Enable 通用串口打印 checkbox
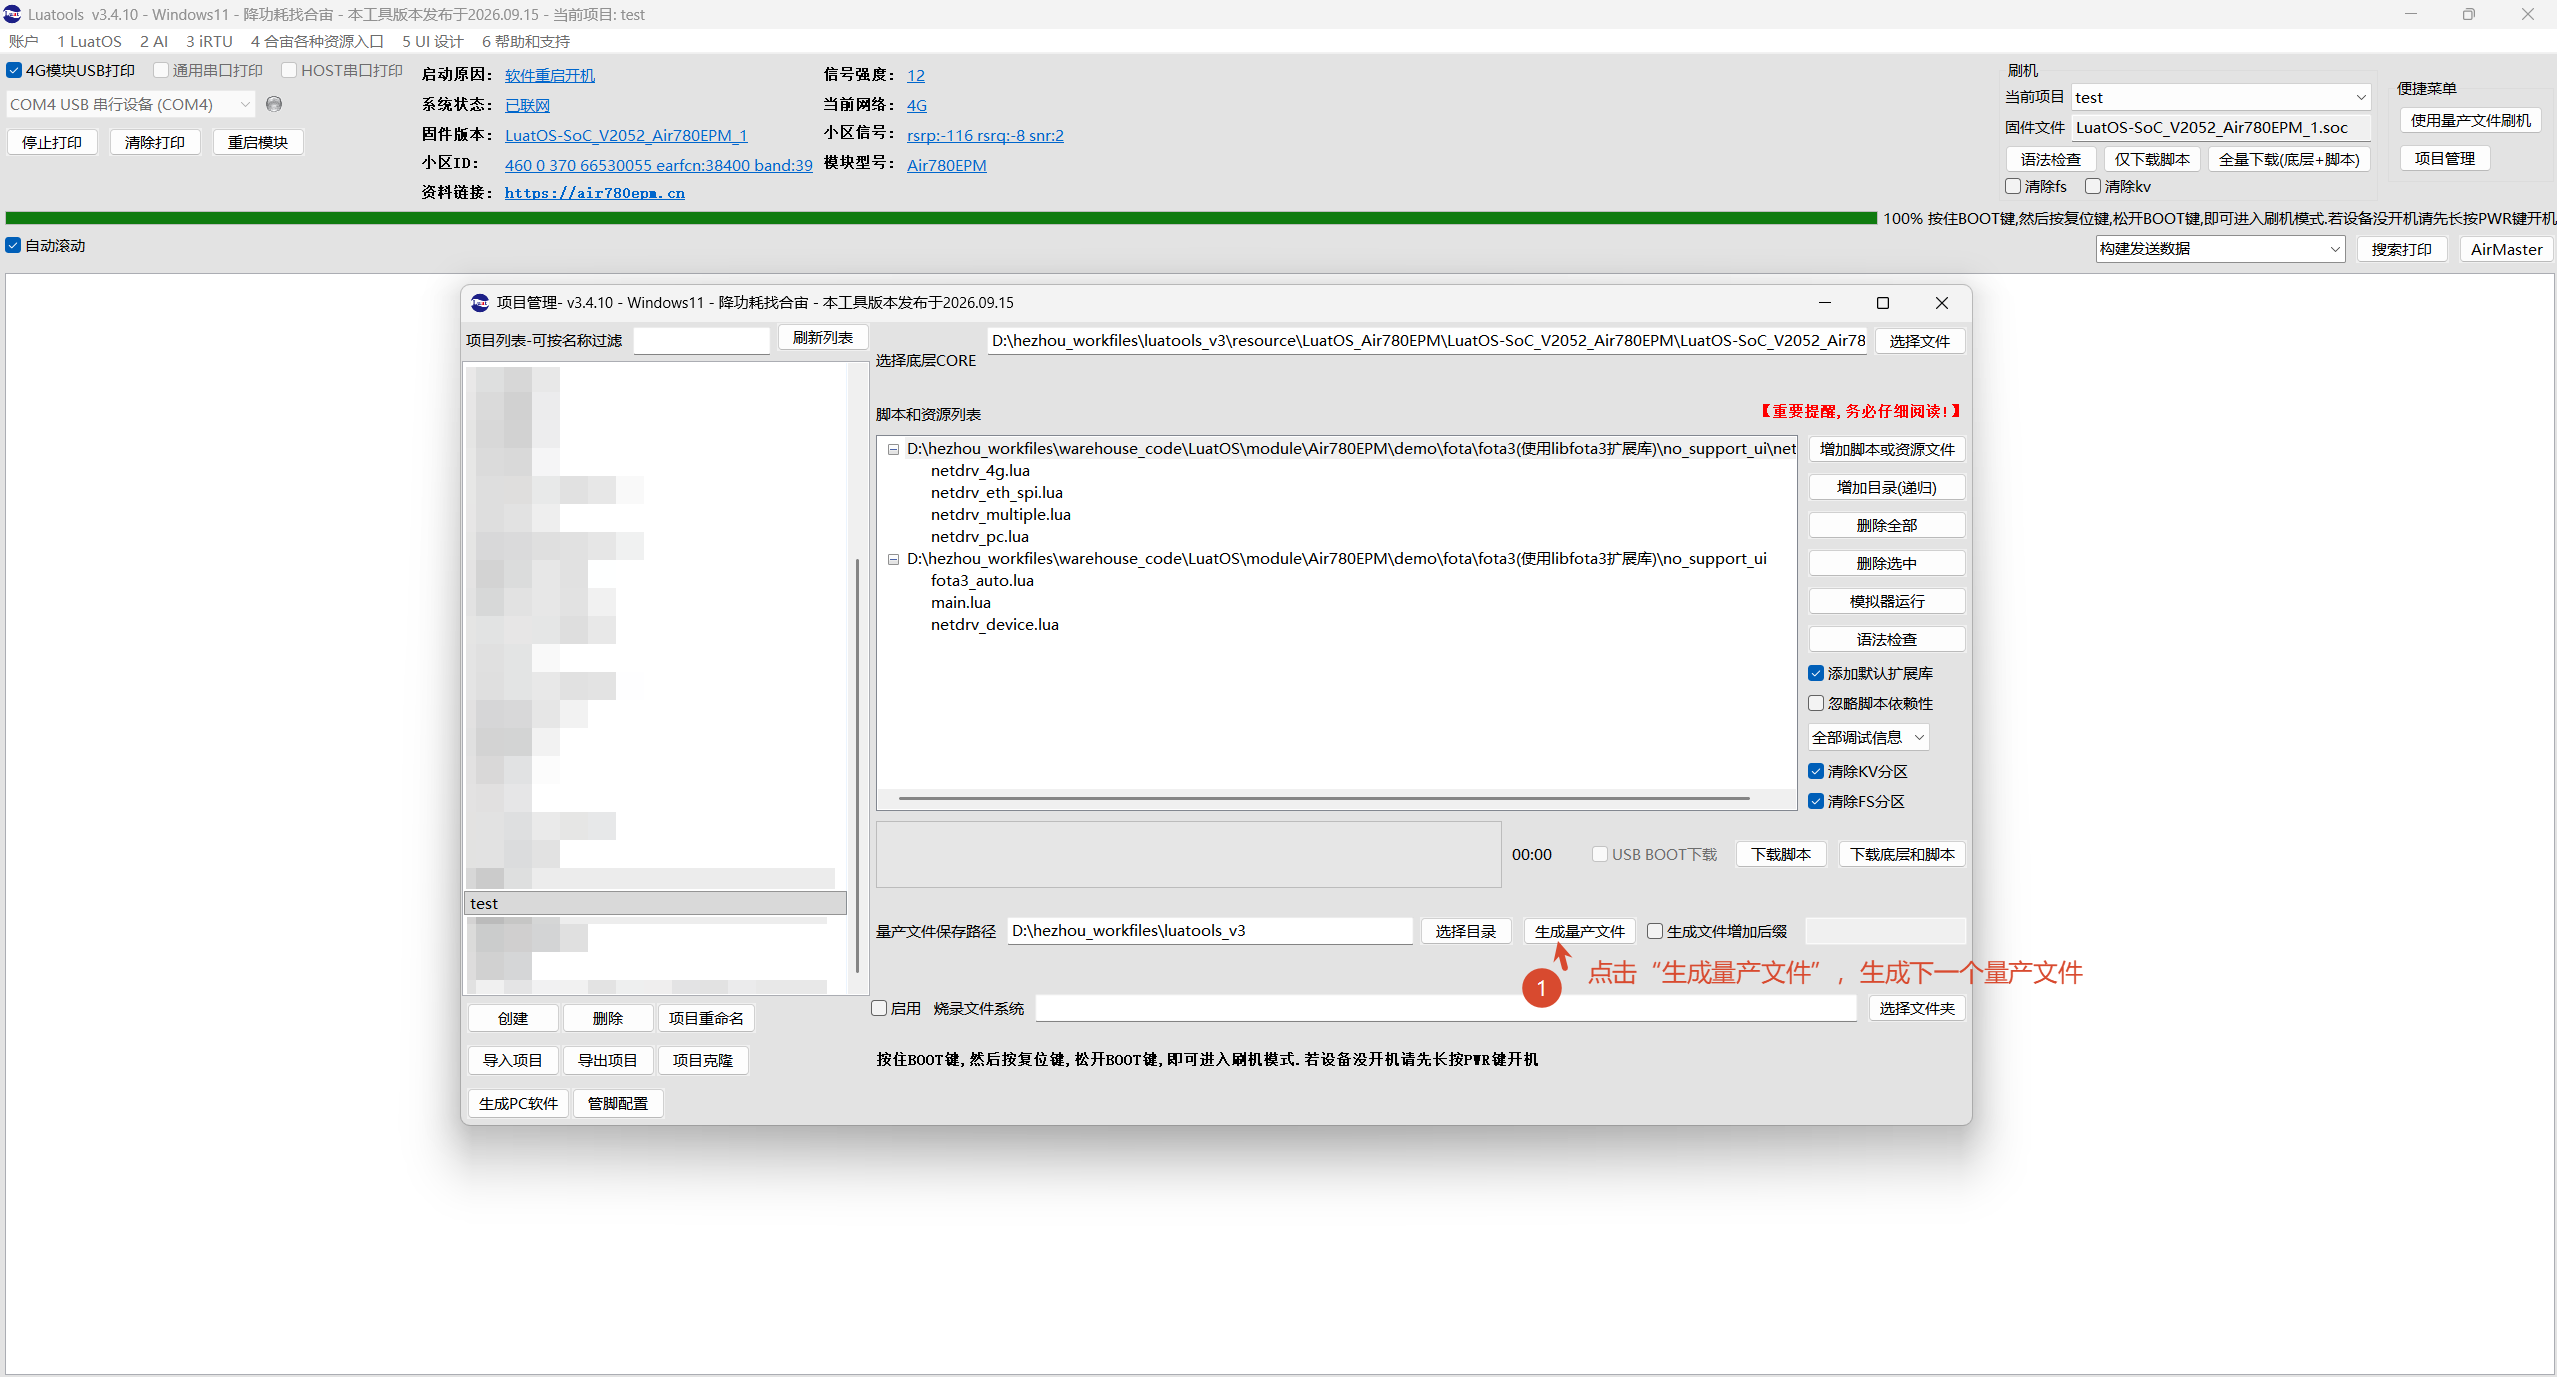The image size is (2557, 1377). point(160,70)
